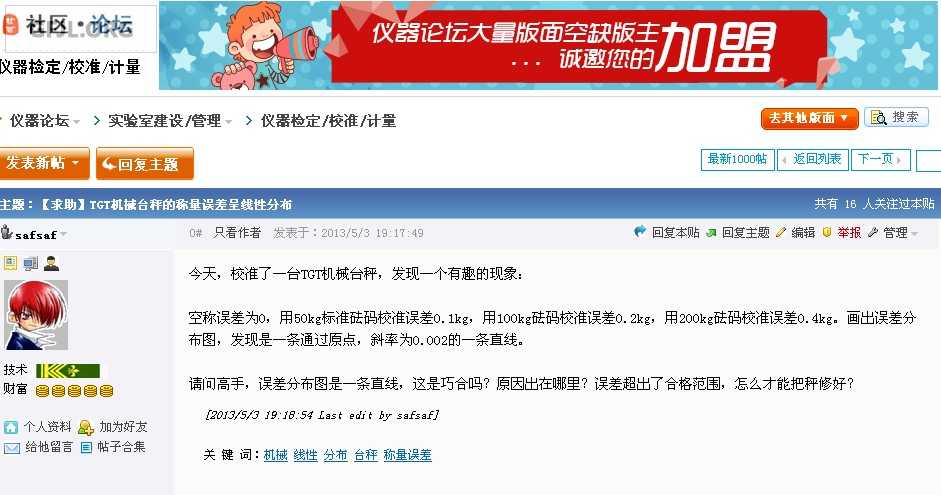Viewport: 941px width, 495px height.
Task: Expand the 发表新帖 dropdown arrow
Action: (x=75, y=163)
